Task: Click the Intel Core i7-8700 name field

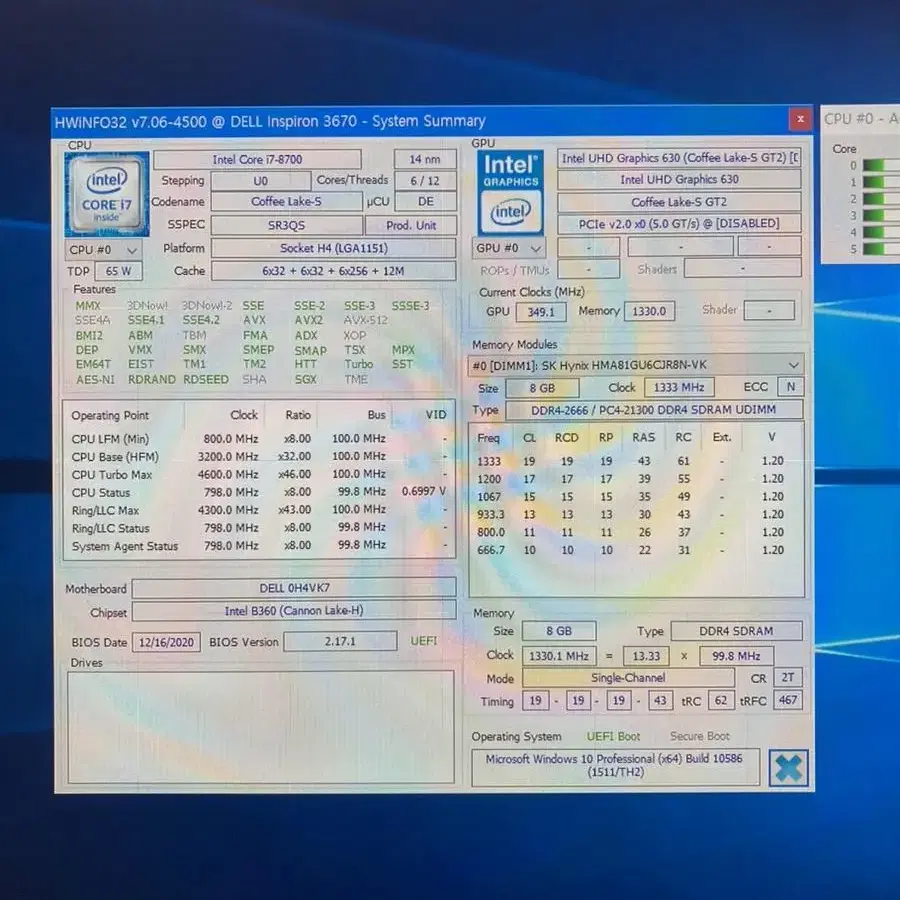Action: coord(257,160)
